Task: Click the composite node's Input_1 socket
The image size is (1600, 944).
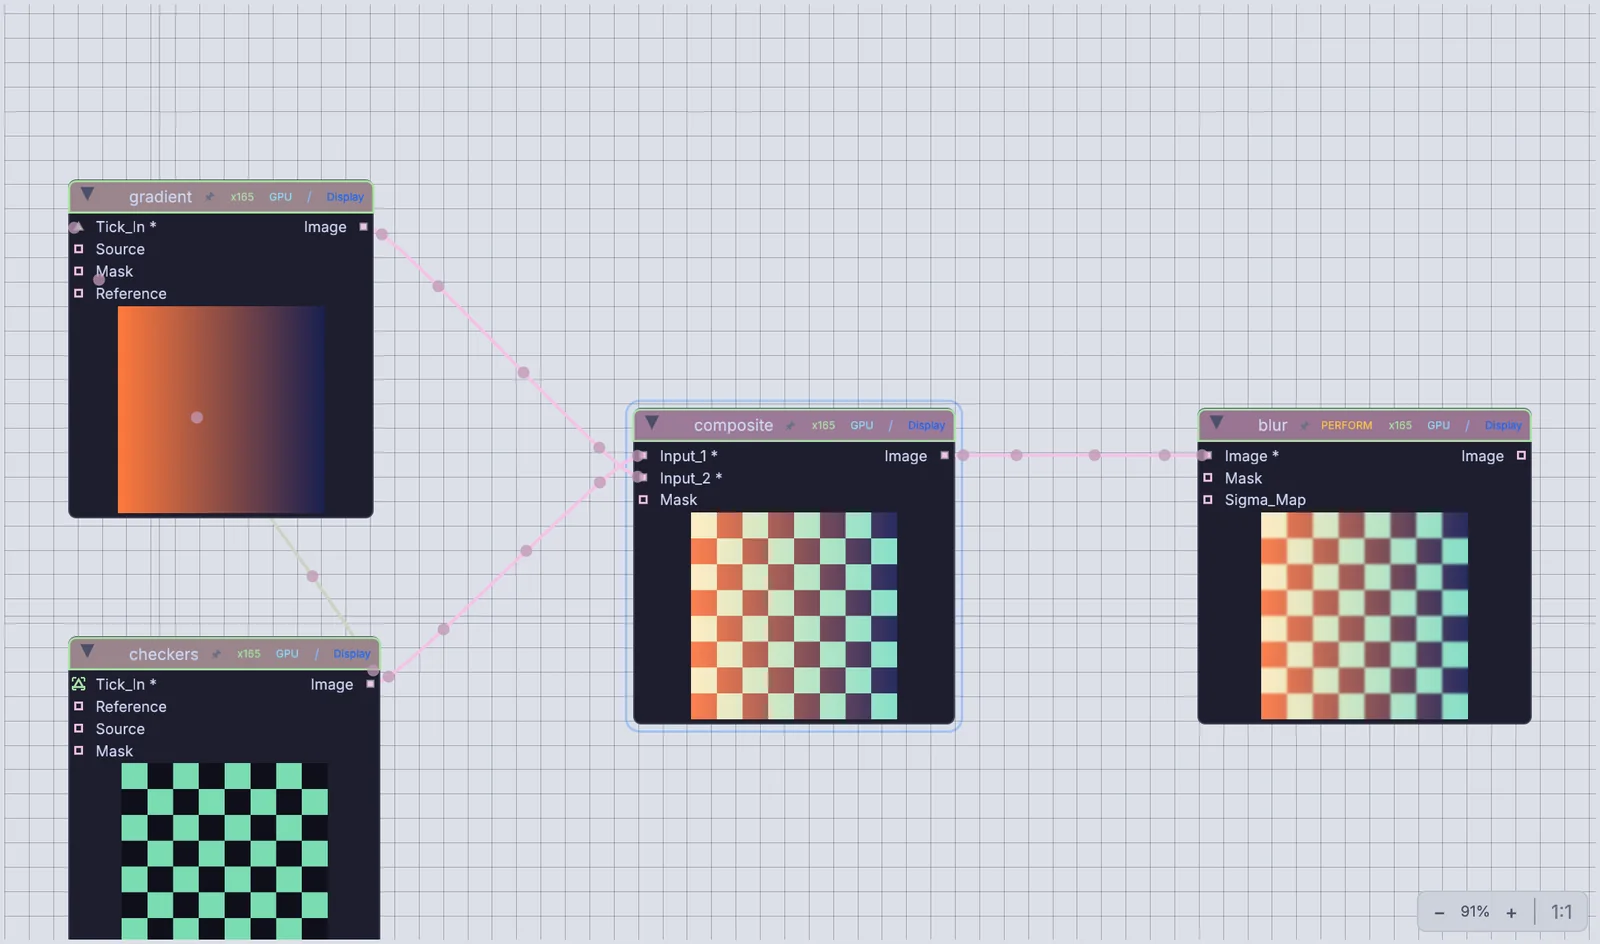Action: tap(643, 456)
